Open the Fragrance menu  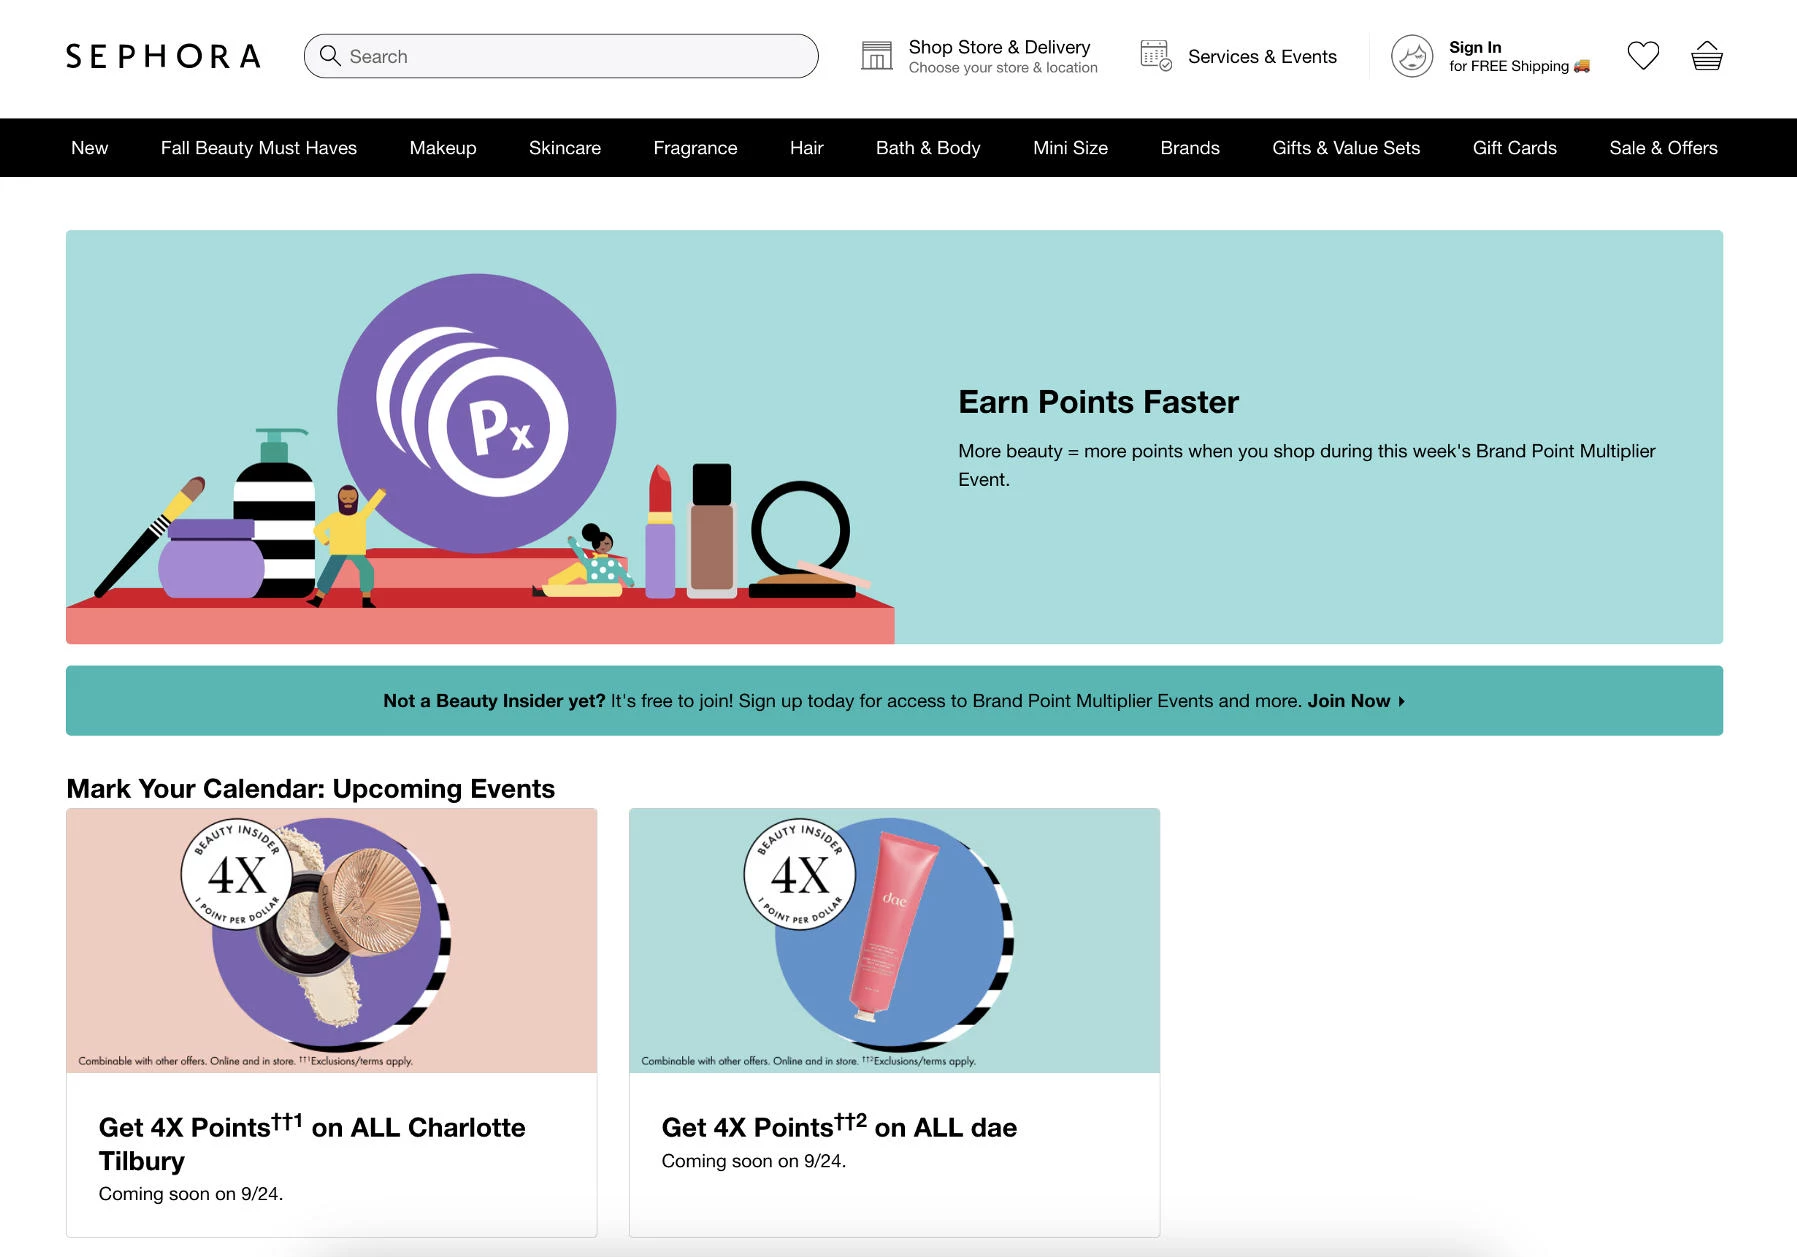695,148
